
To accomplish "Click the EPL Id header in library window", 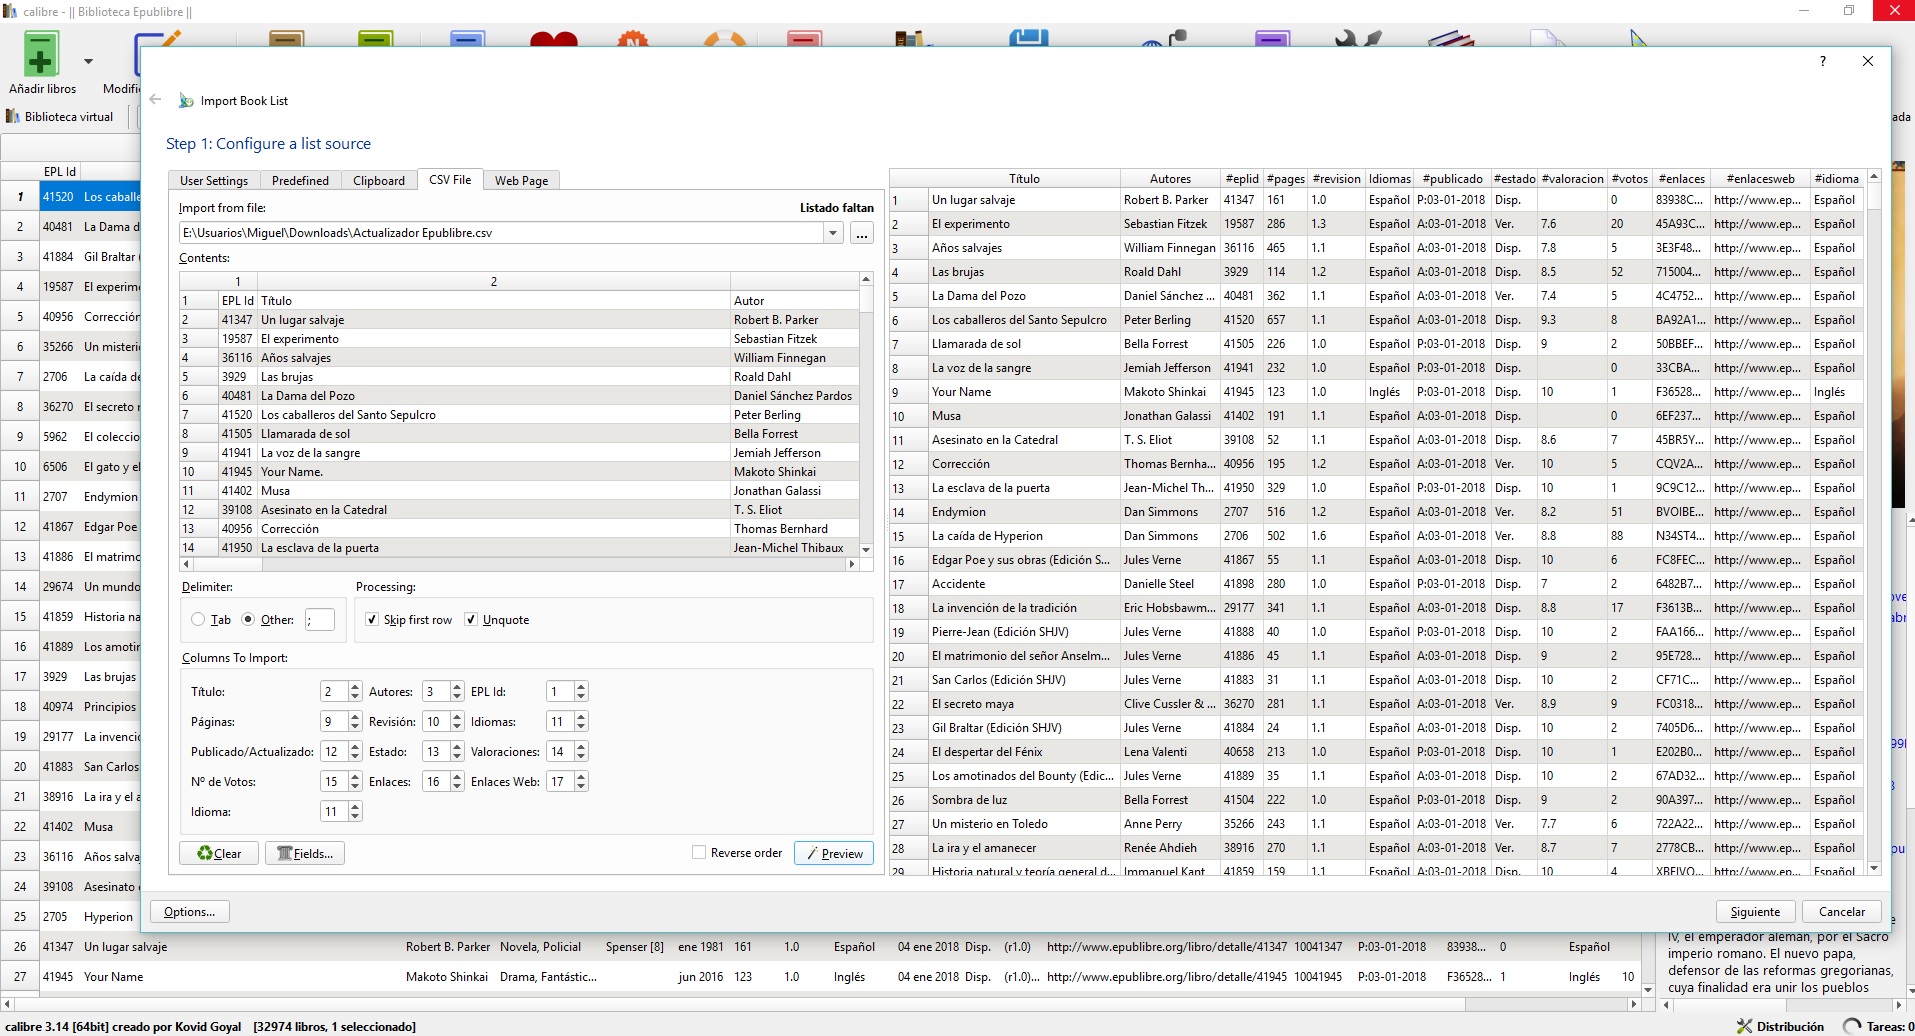I will point(60,172).
